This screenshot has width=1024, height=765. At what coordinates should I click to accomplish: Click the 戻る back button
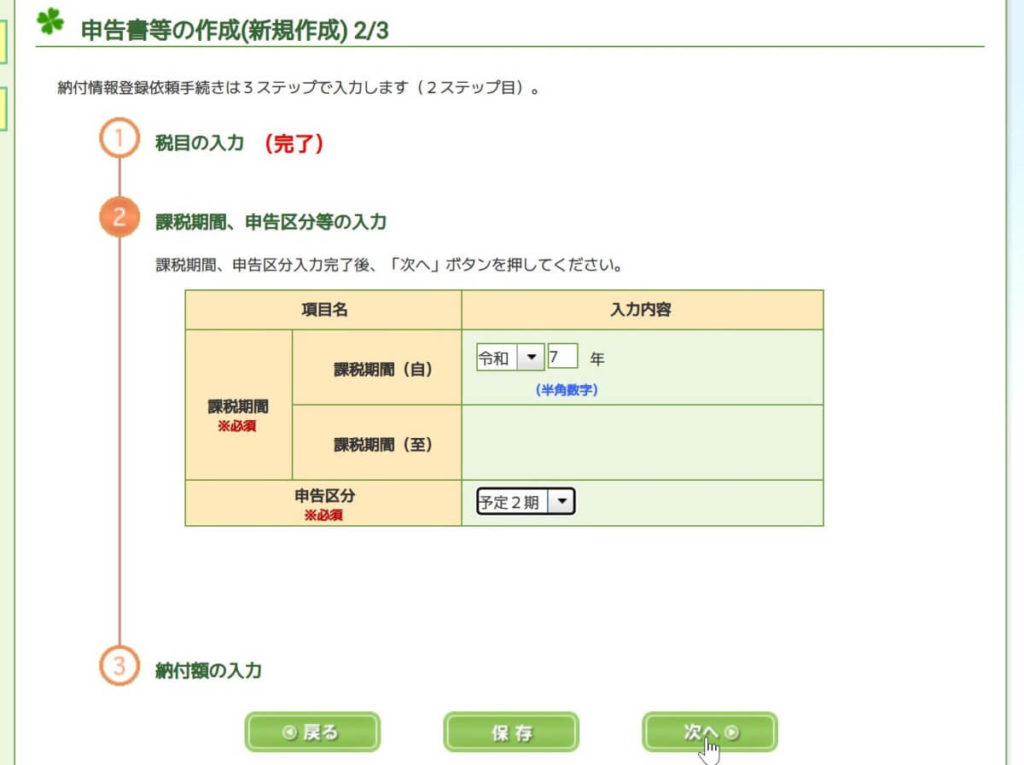312,732
